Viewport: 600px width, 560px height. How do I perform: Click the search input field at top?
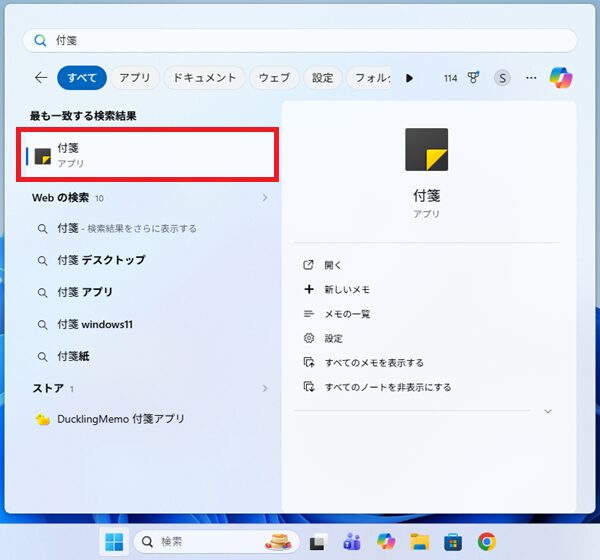(300, 41)
